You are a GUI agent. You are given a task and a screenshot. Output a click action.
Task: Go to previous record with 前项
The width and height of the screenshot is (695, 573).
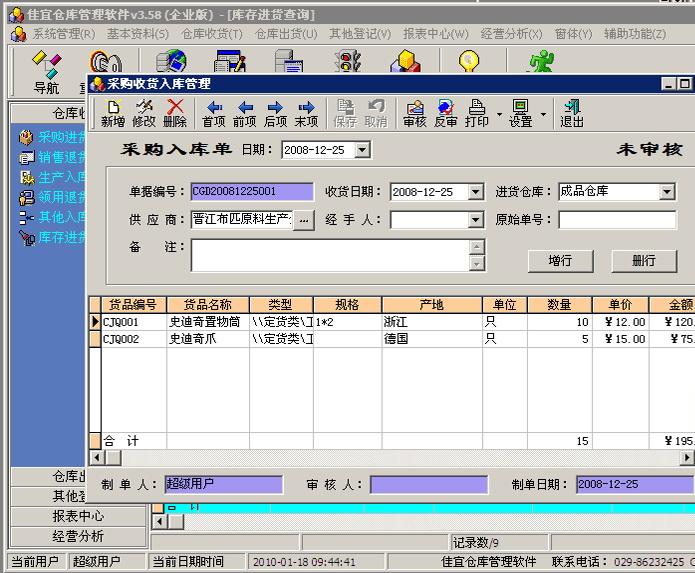tap(245, 113)
